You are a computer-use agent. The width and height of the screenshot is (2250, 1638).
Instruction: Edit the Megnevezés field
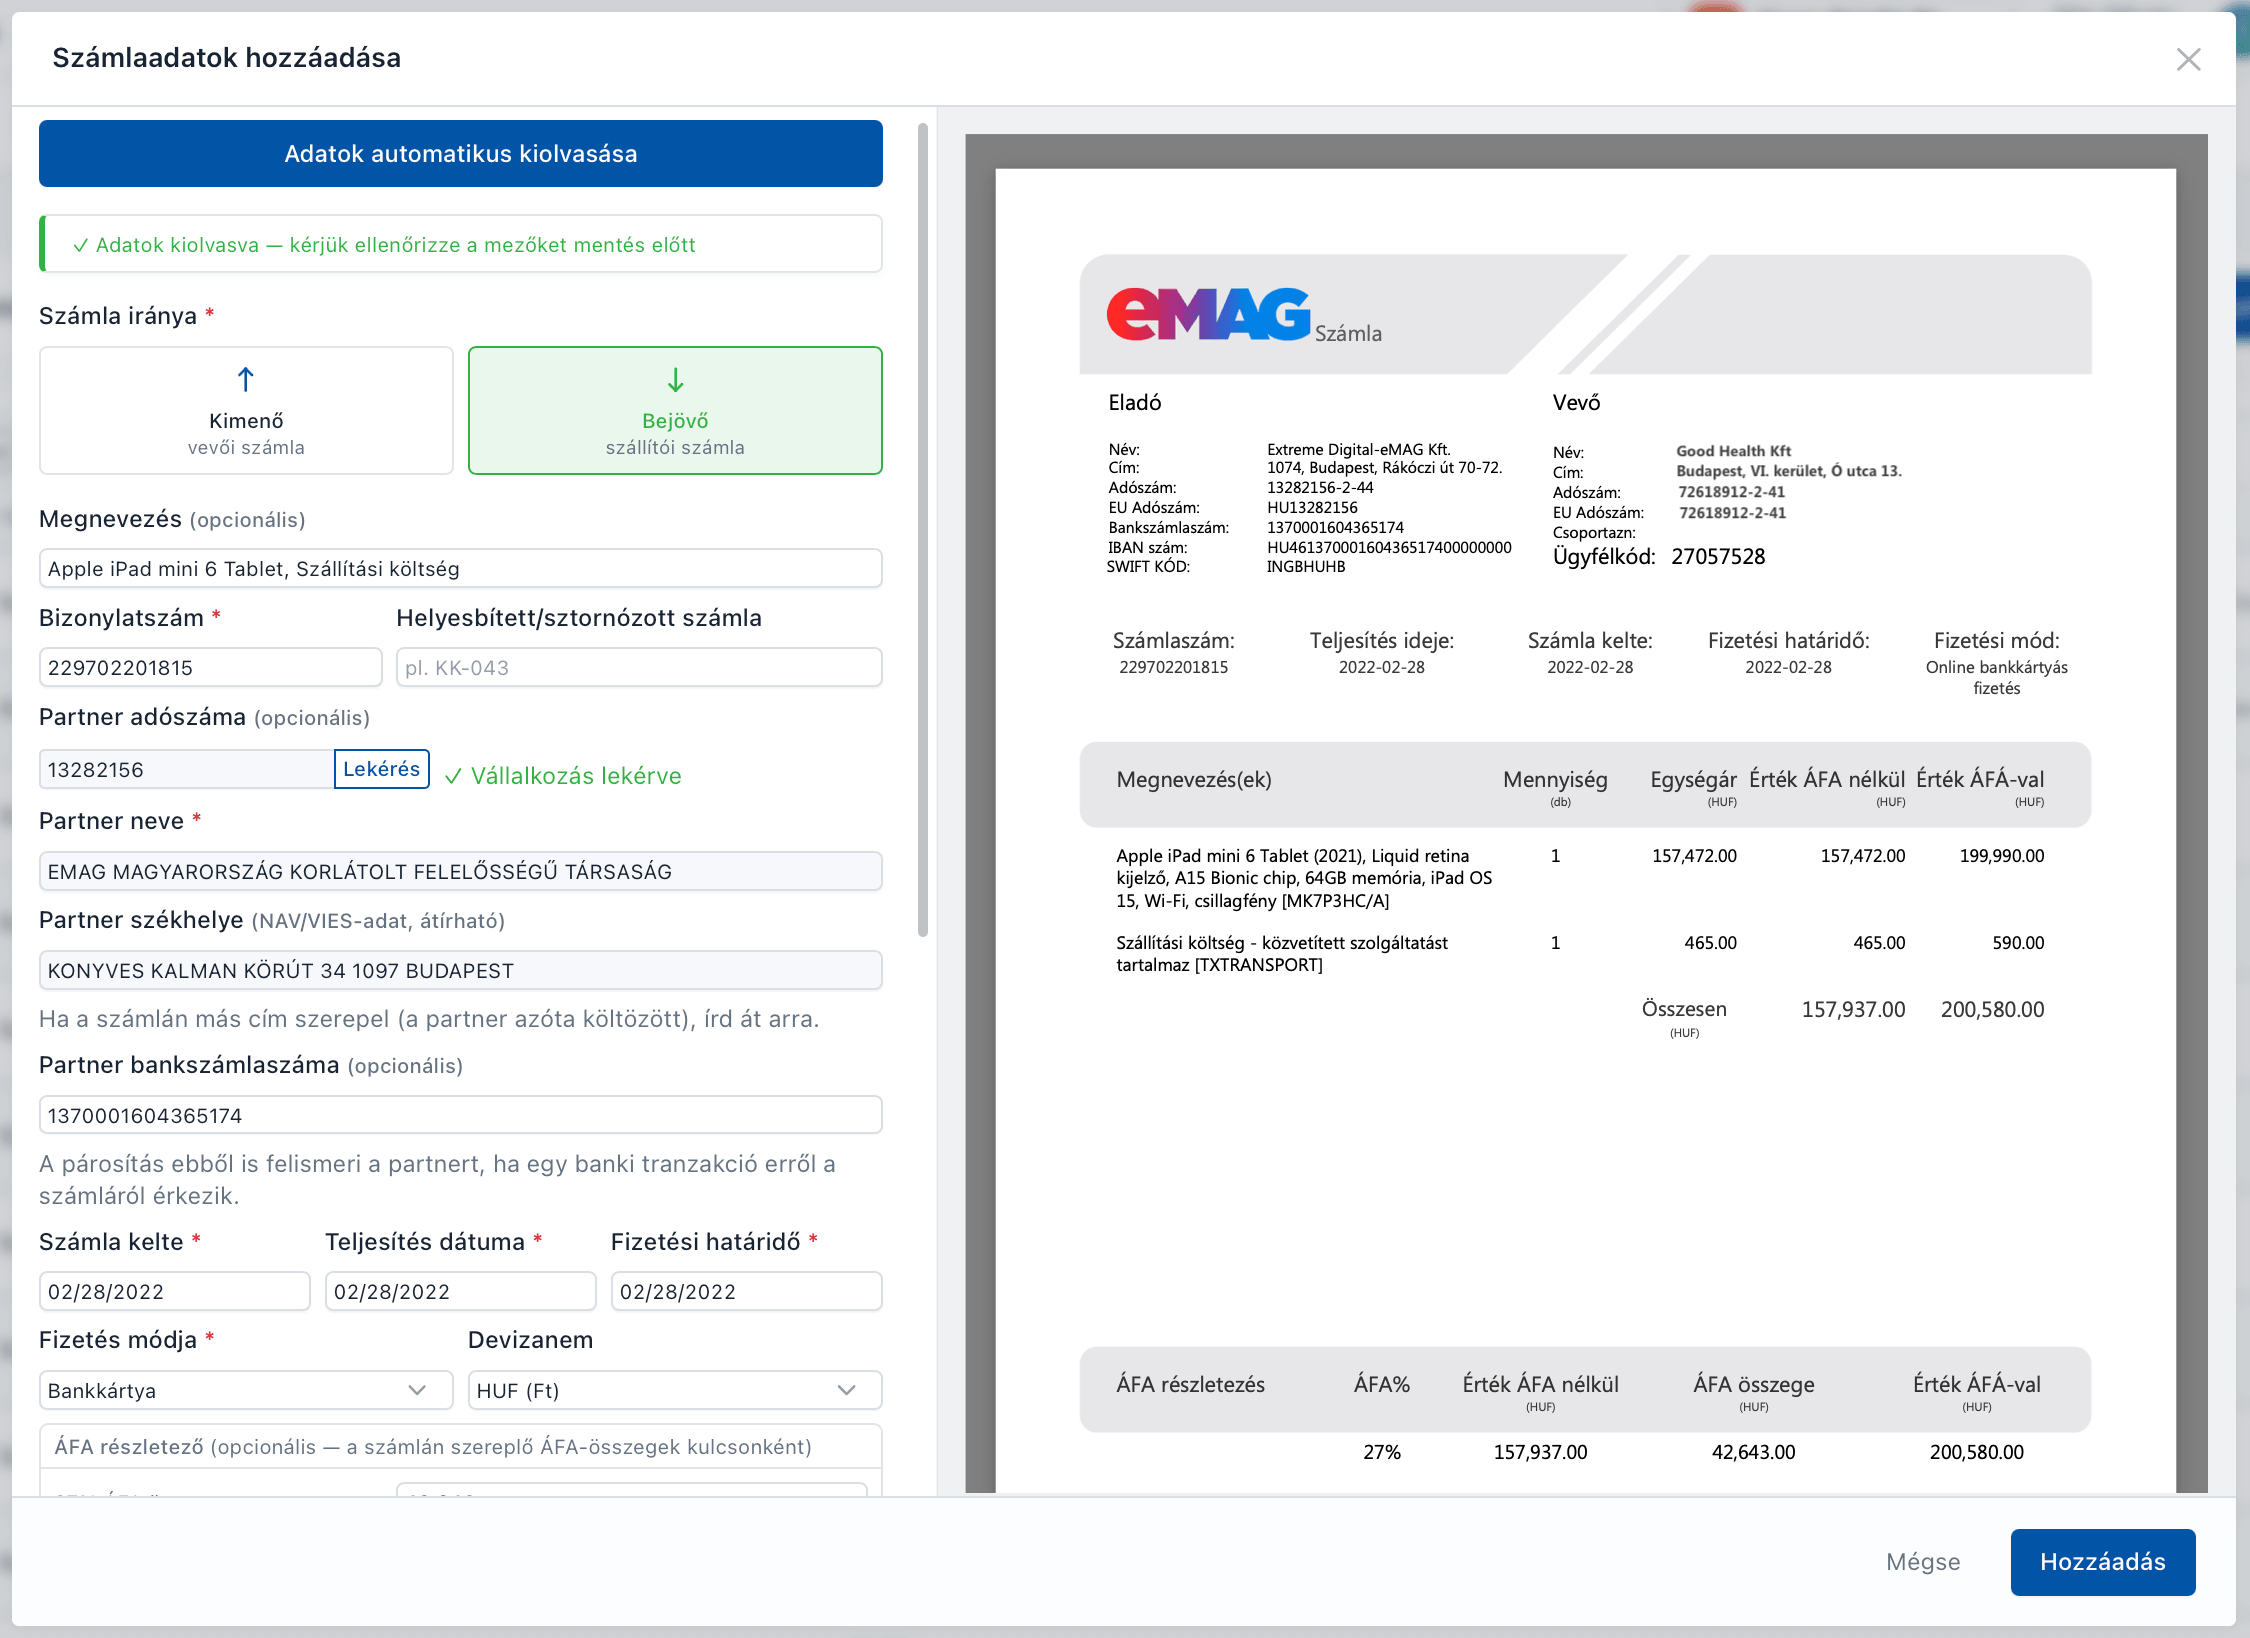(460, 569)
